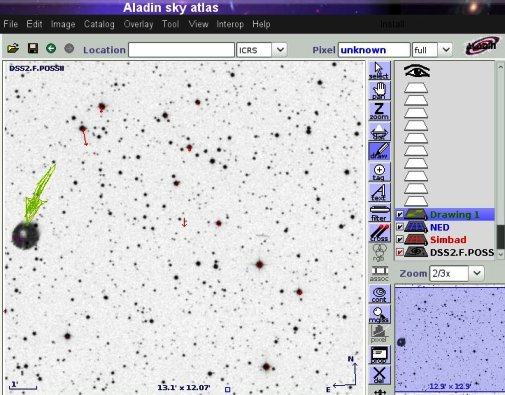
Task: Click the zoom overview thumbnail
Action: pyautogui.click(x=449, y=338)
